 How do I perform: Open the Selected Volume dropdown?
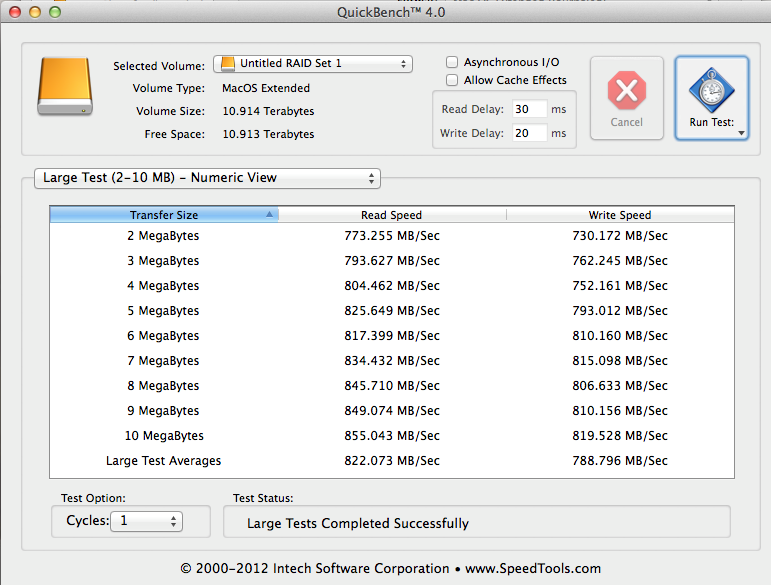(312, 64)
